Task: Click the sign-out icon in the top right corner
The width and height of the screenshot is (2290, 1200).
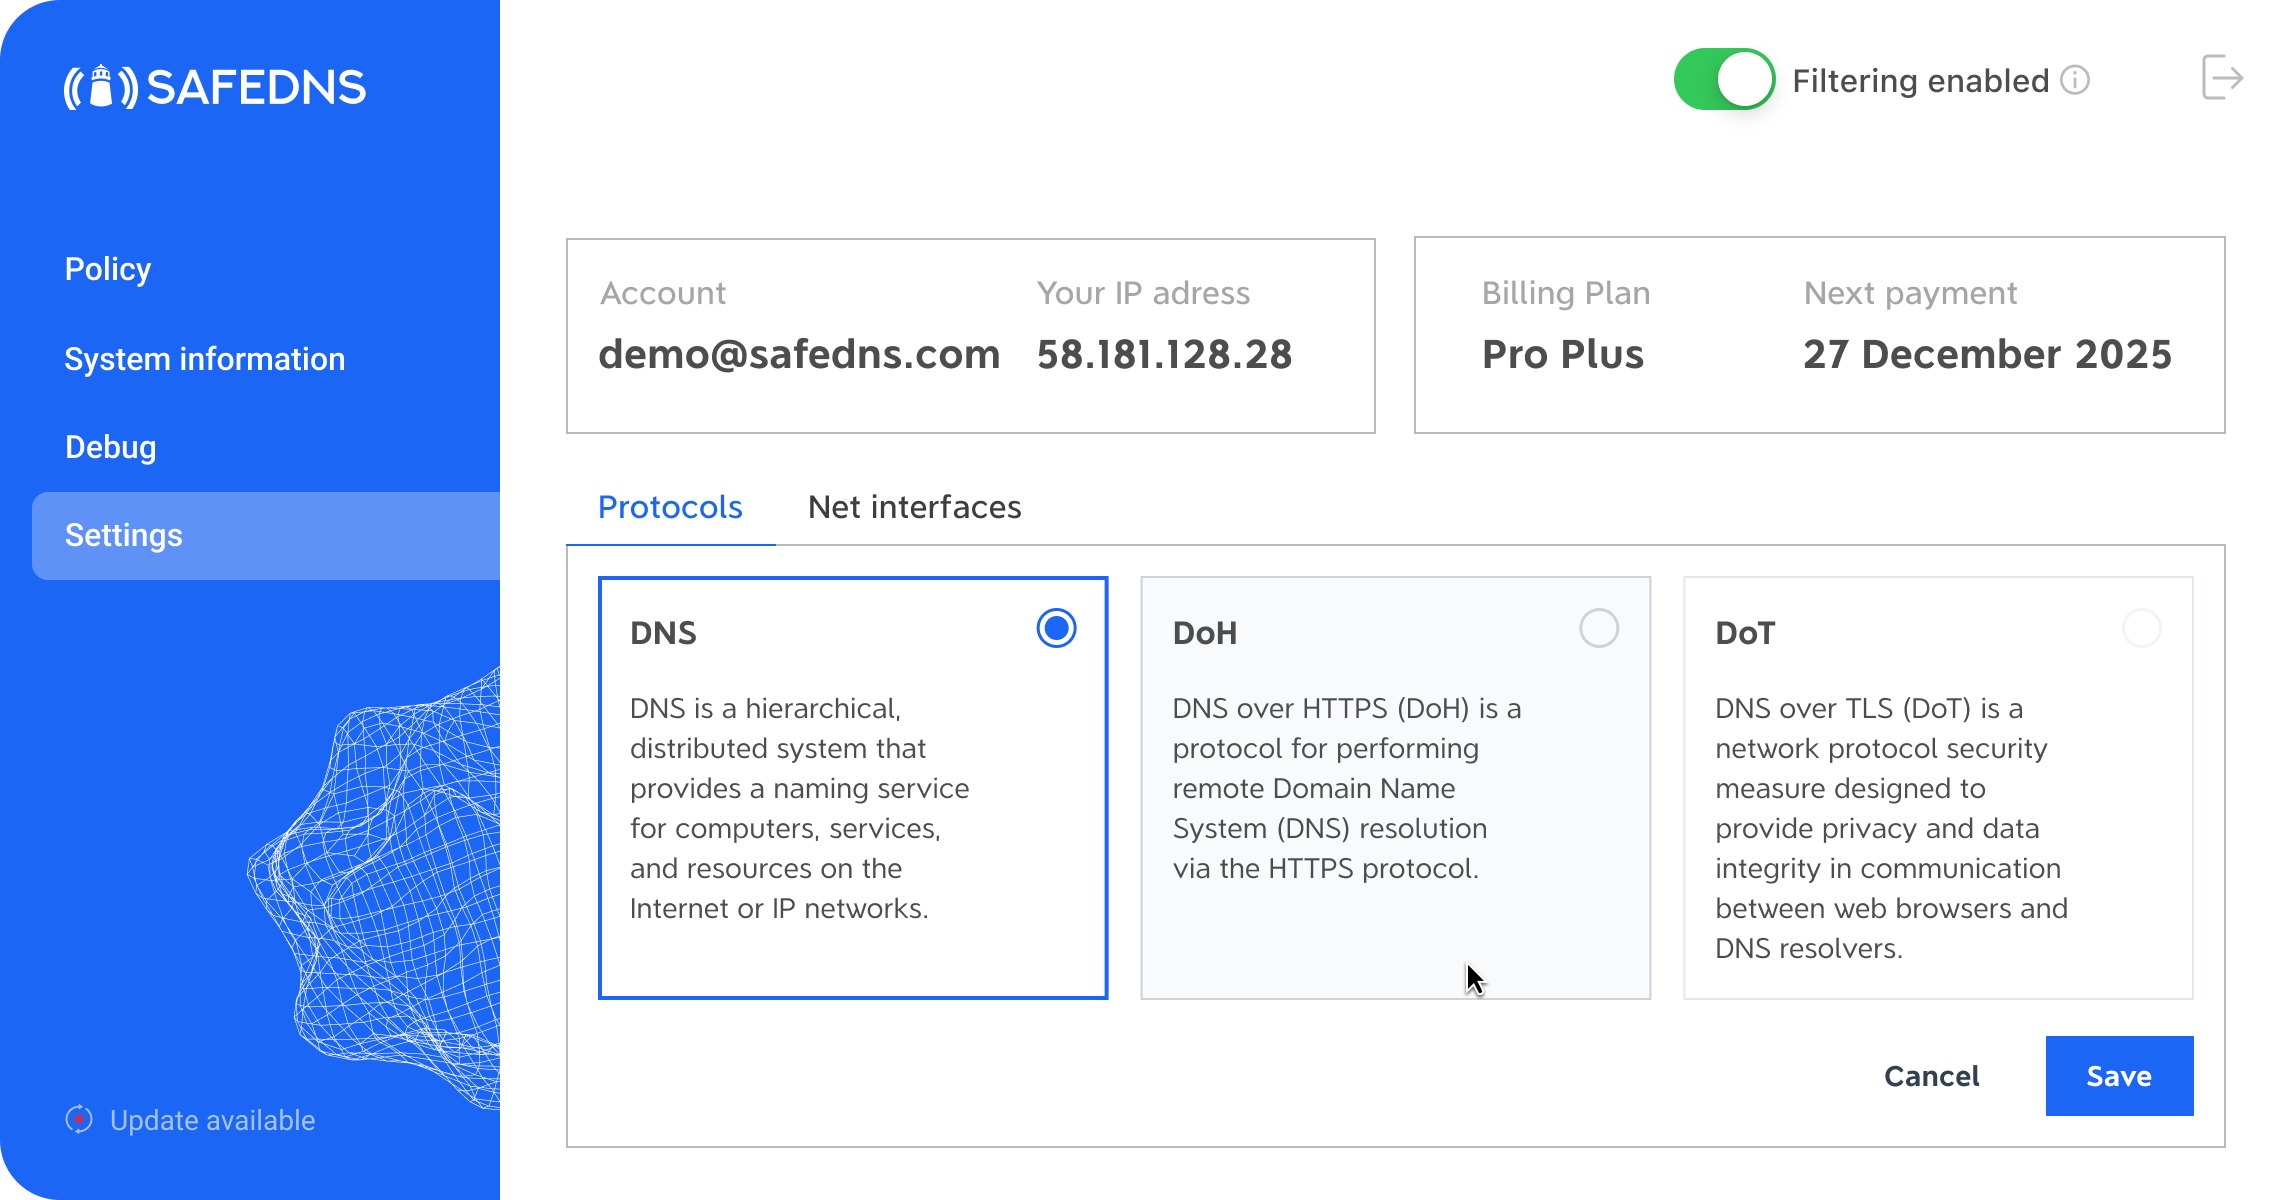Action: click(2222, 78)
